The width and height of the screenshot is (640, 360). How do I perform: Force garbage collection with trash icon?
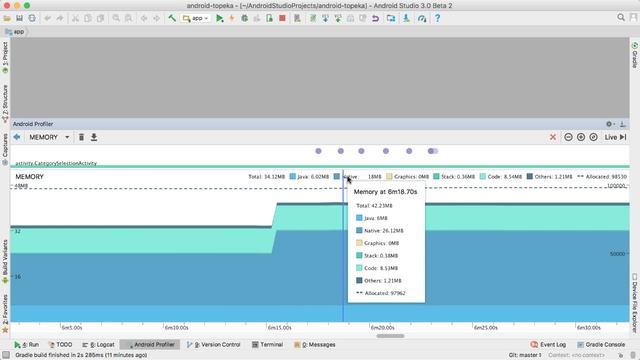(81, 137)
